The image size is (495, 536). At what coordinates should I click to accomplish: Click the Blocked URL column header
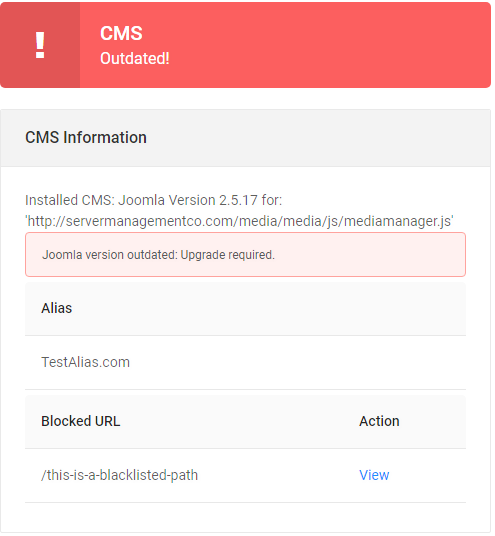click(81, 421)
